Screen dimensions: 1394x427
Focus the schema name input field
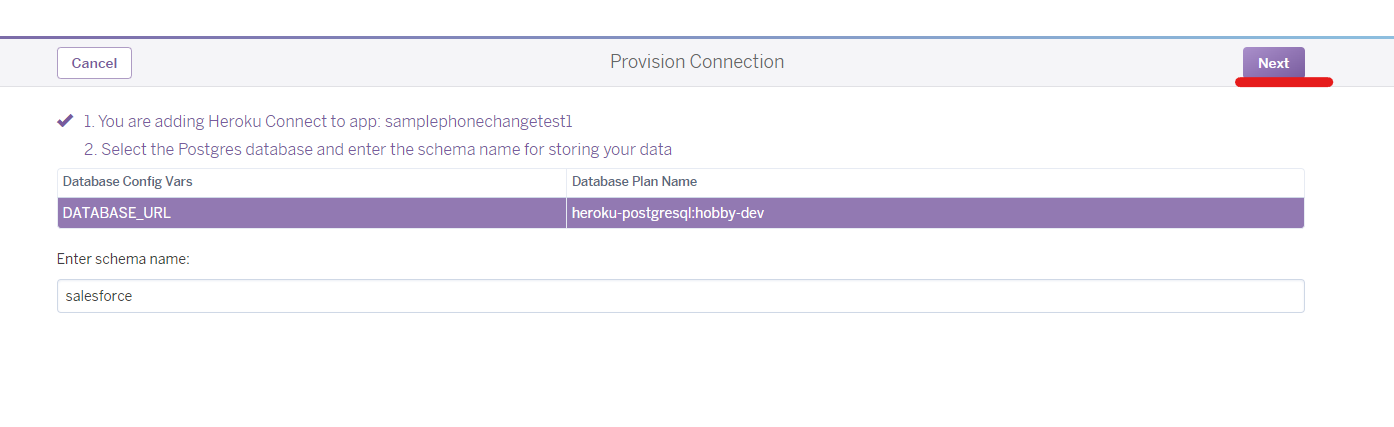tap(680, 296)
